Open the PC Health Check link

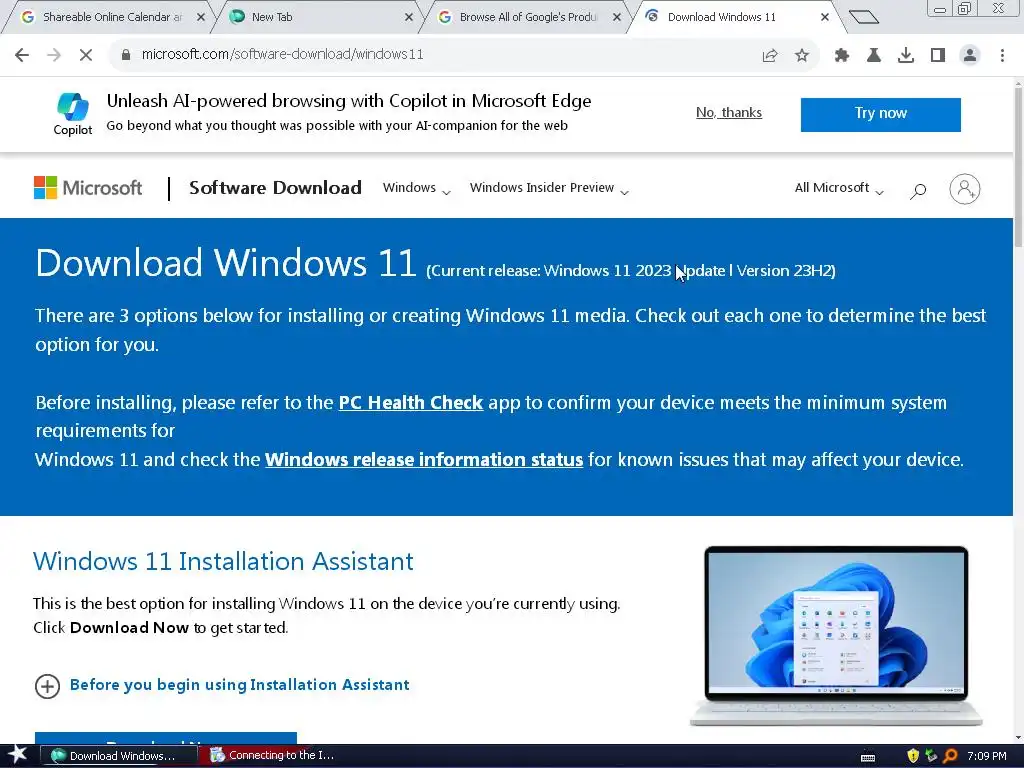tap(410, 403)
